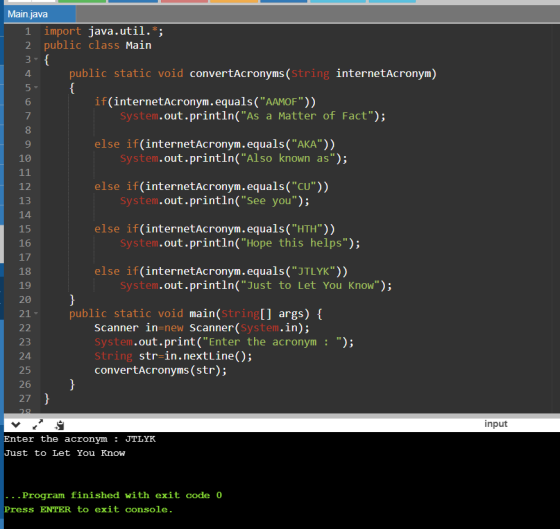The image size is (560, 529).
Task: Collapse the main method fold at line 21
Action: click(36, 313)
